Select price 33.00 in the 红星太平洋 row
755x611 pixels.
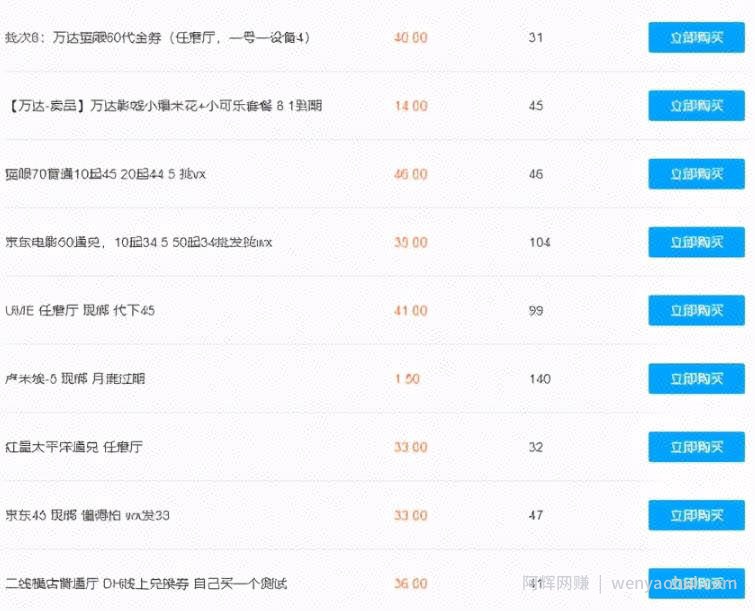[411, 447]
